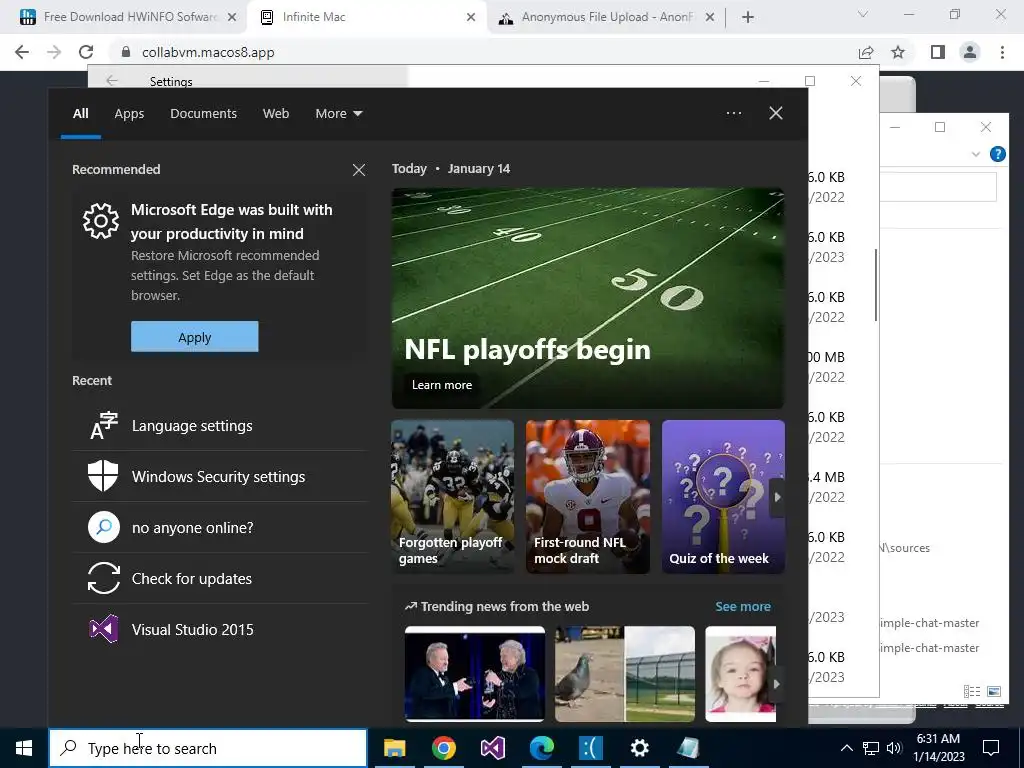Dismiss the Recommended section
Viewport: 1024px width, 768px height.
(x=359, y=170)
